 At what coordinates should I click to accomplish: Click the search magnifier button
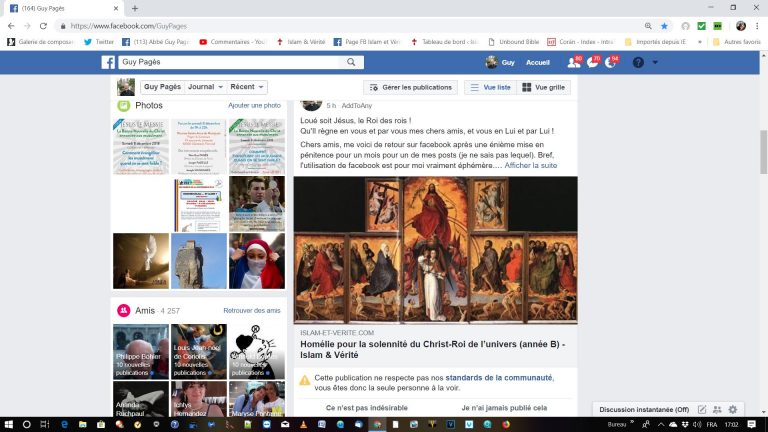click(351, 62)
